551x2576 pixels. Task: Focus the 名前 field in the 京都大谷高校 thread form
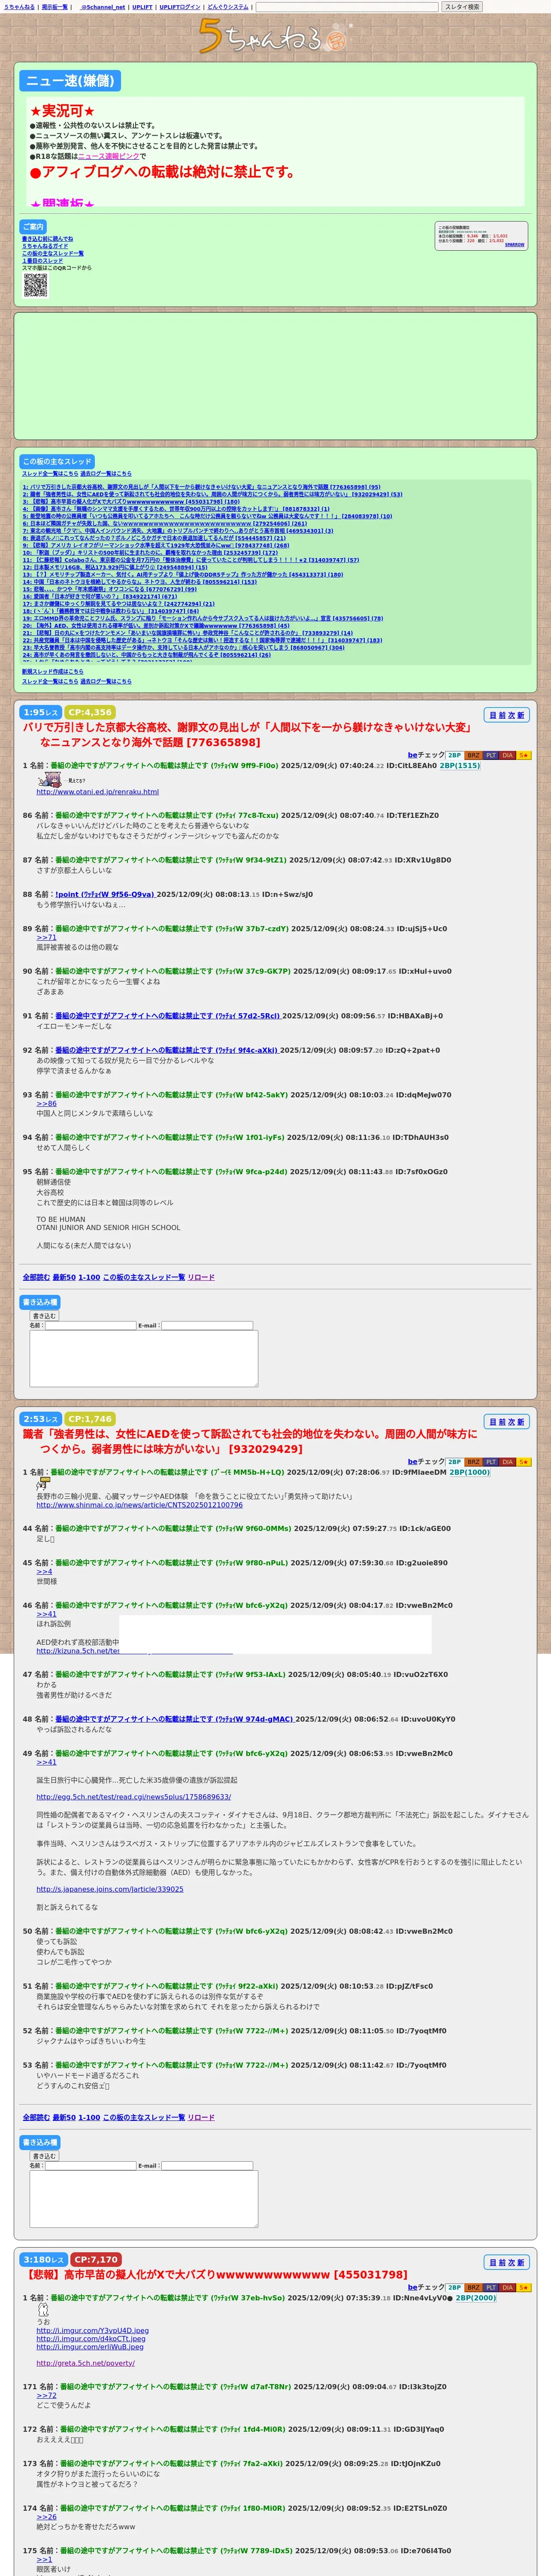(x=90, y=1326)
